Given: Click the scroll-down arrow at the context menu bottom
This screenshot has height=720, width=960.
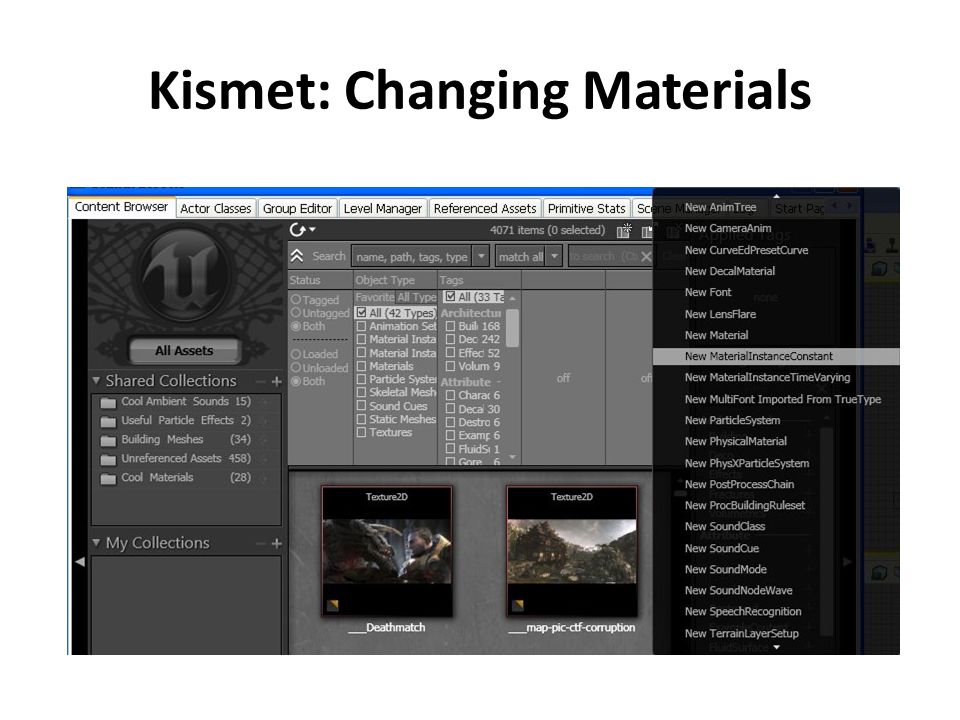Looking at the screenshot, I should tap(776, 647).
